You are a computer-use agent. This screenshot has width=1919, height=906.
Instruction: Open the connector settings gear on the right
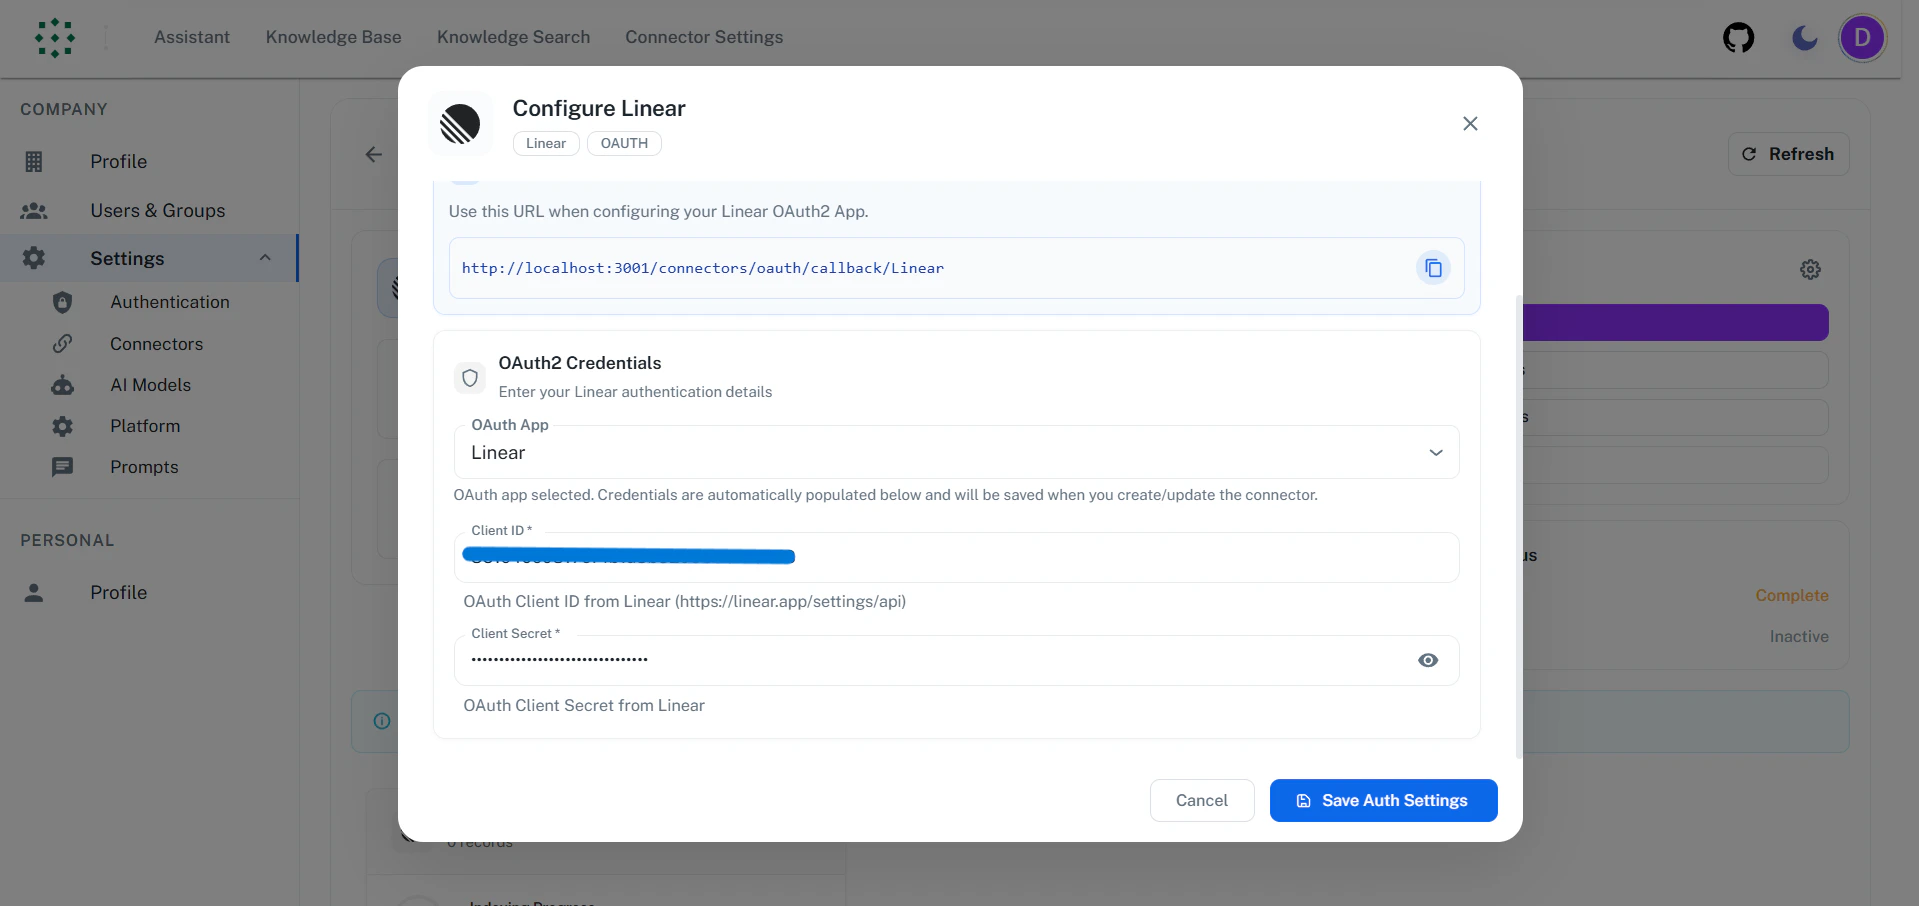(x=1809, y=269)
